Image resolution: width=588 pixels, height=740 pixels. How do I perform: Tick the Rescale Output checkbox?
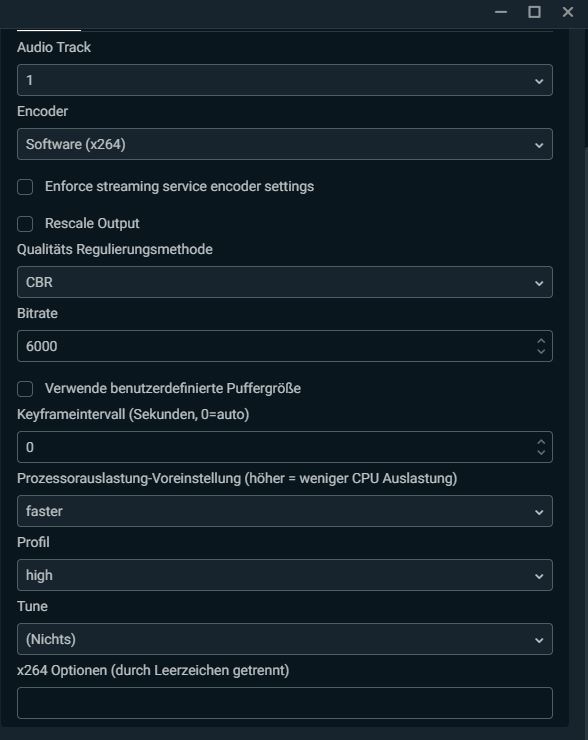[x=25, y=224]
